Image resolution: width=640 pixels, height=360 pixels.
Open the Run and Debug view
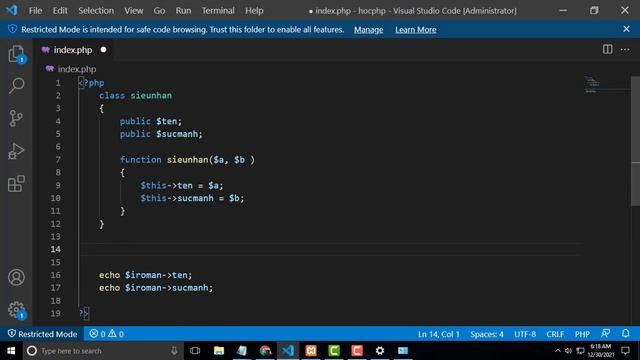pyautogui.click(x=16, y=151)
